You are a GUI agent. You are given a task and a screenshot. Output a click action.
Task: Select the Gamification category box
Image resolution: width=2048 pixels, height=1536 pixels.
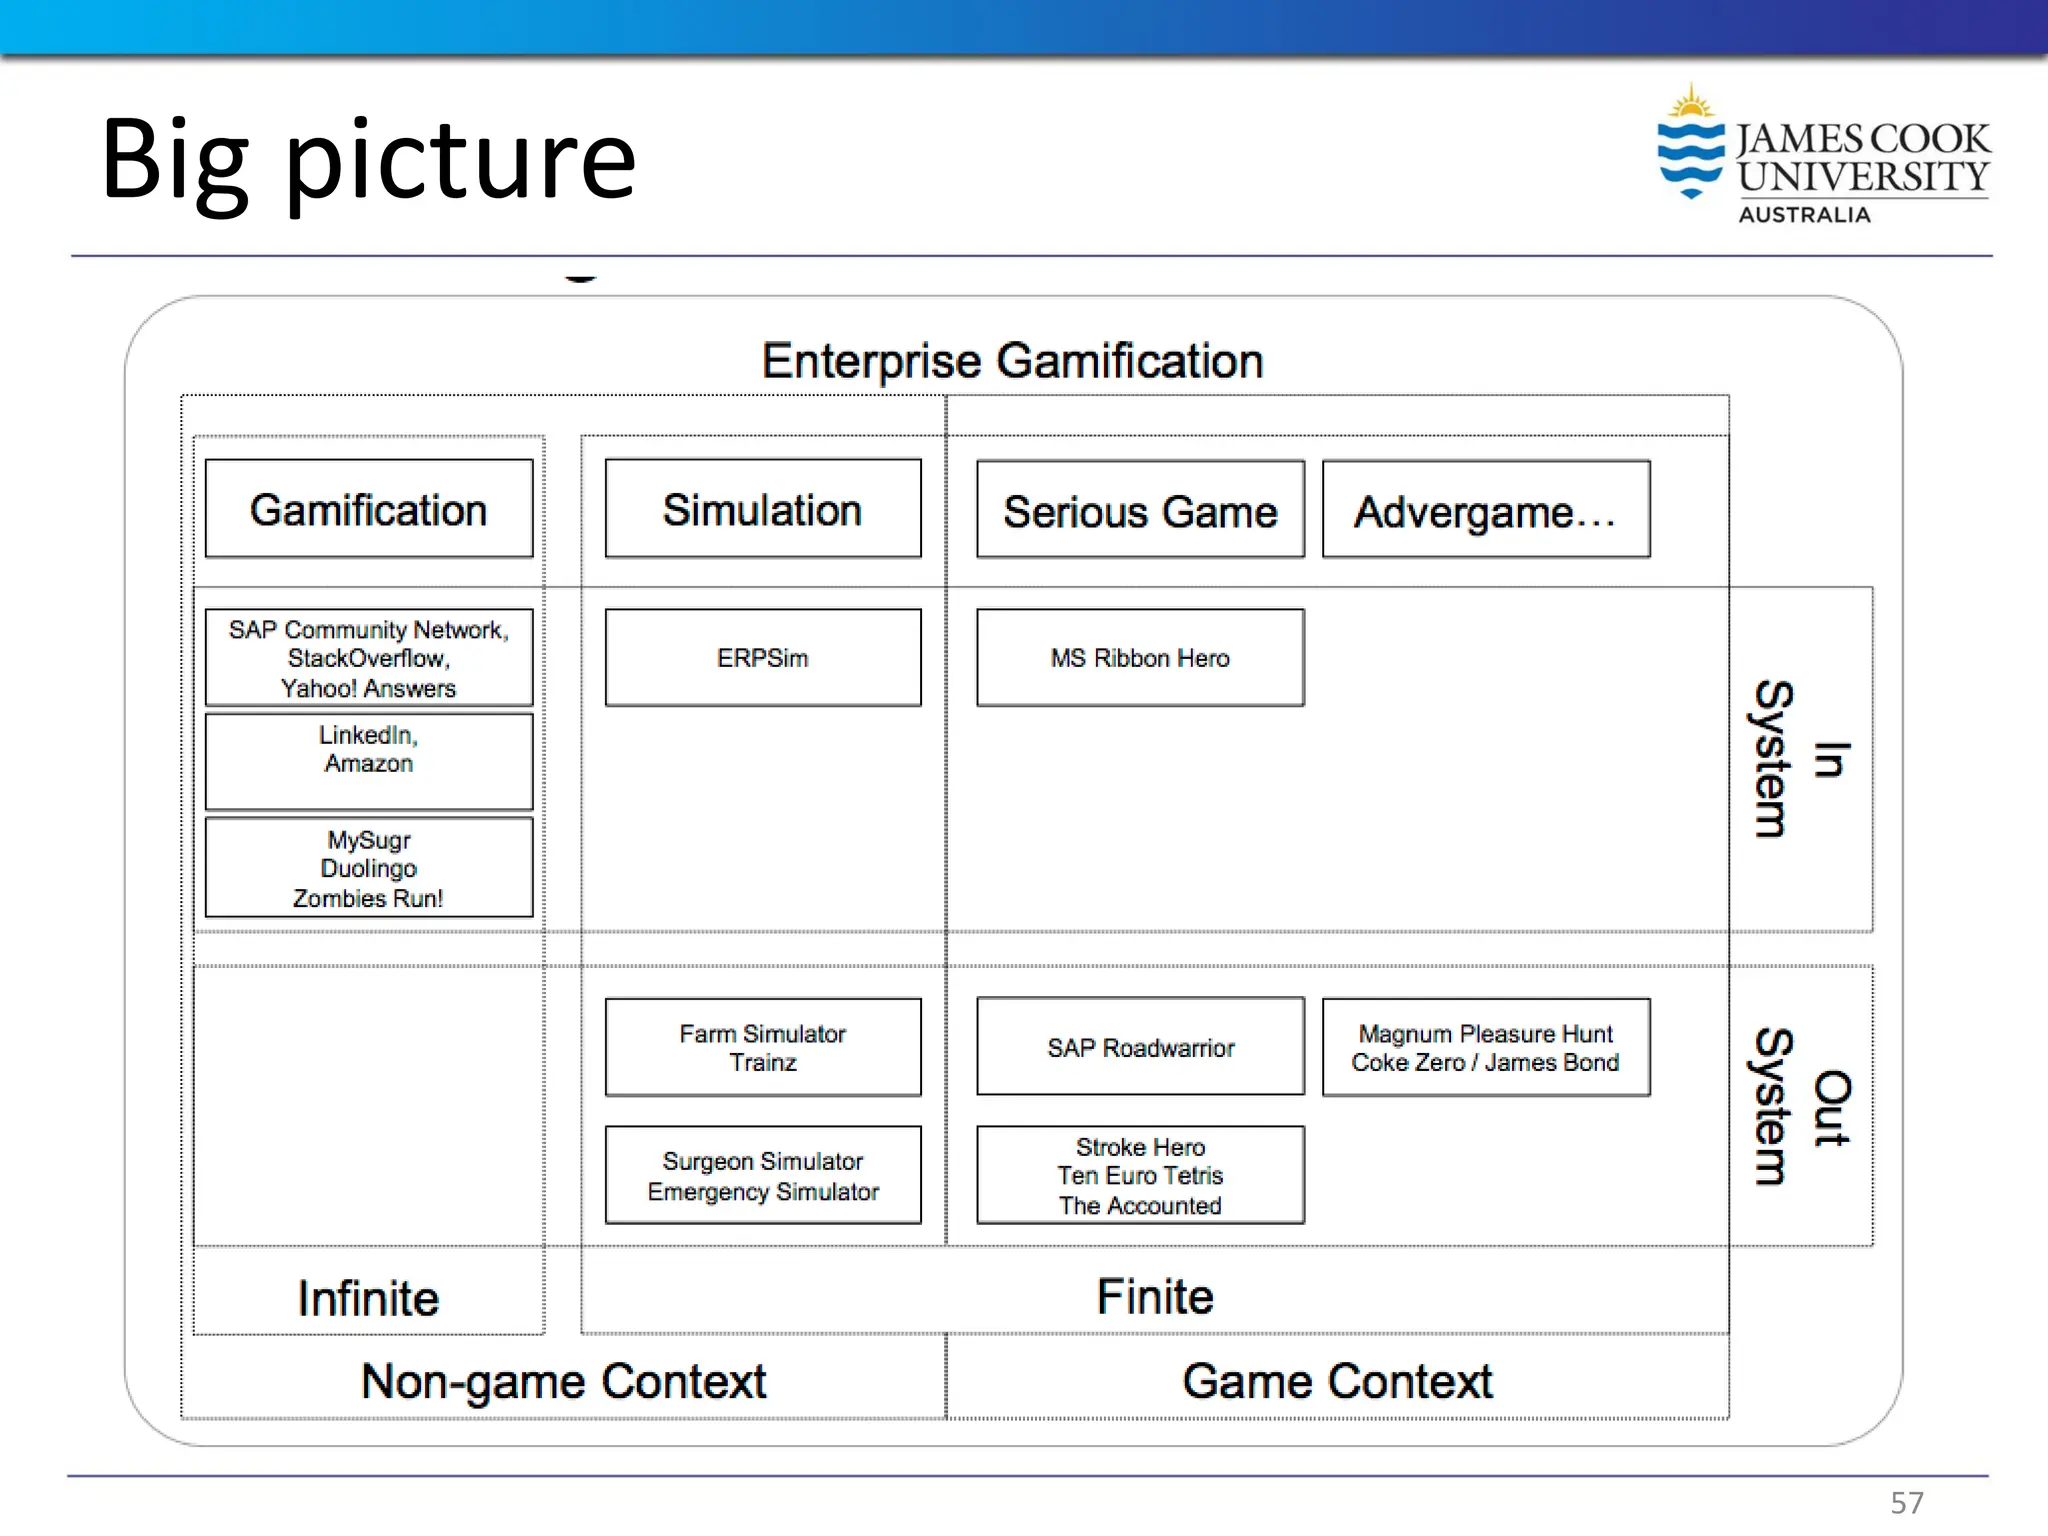click(x=368, y=509)
